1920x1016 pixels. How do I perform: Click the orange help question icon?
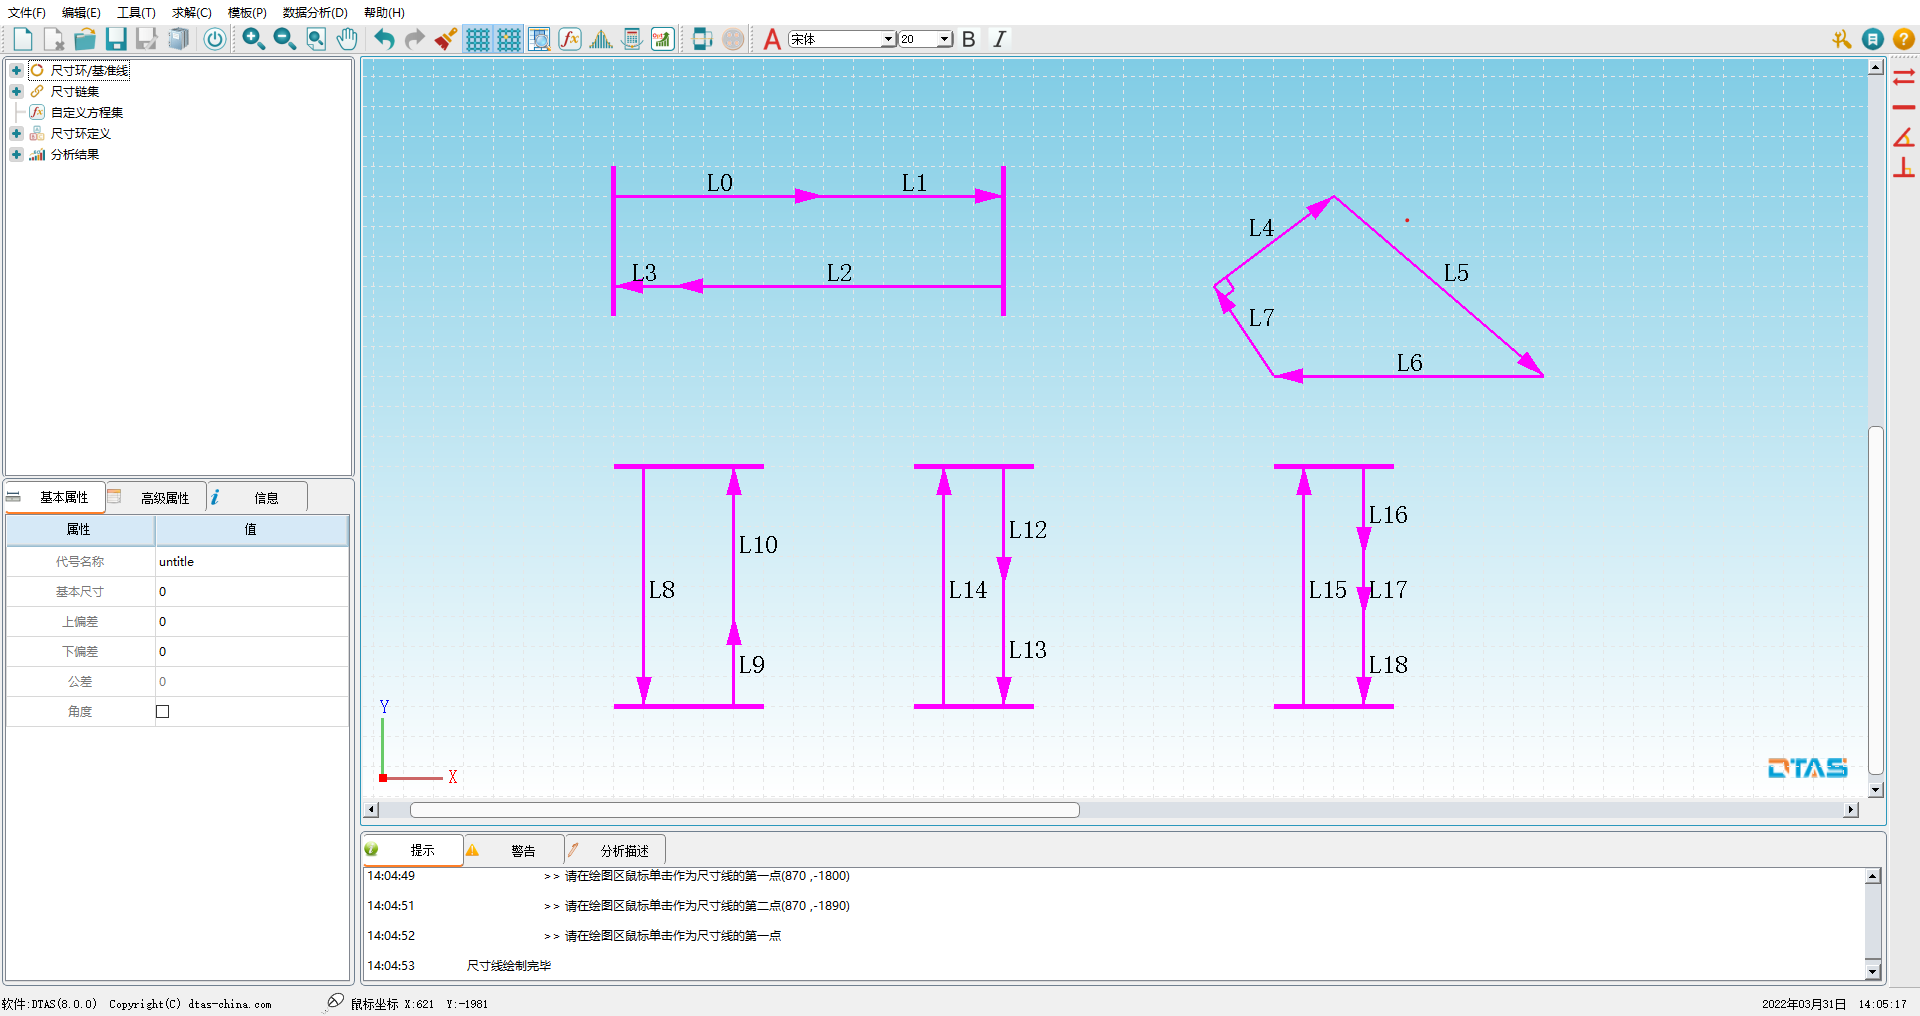tap(1904, 39)
